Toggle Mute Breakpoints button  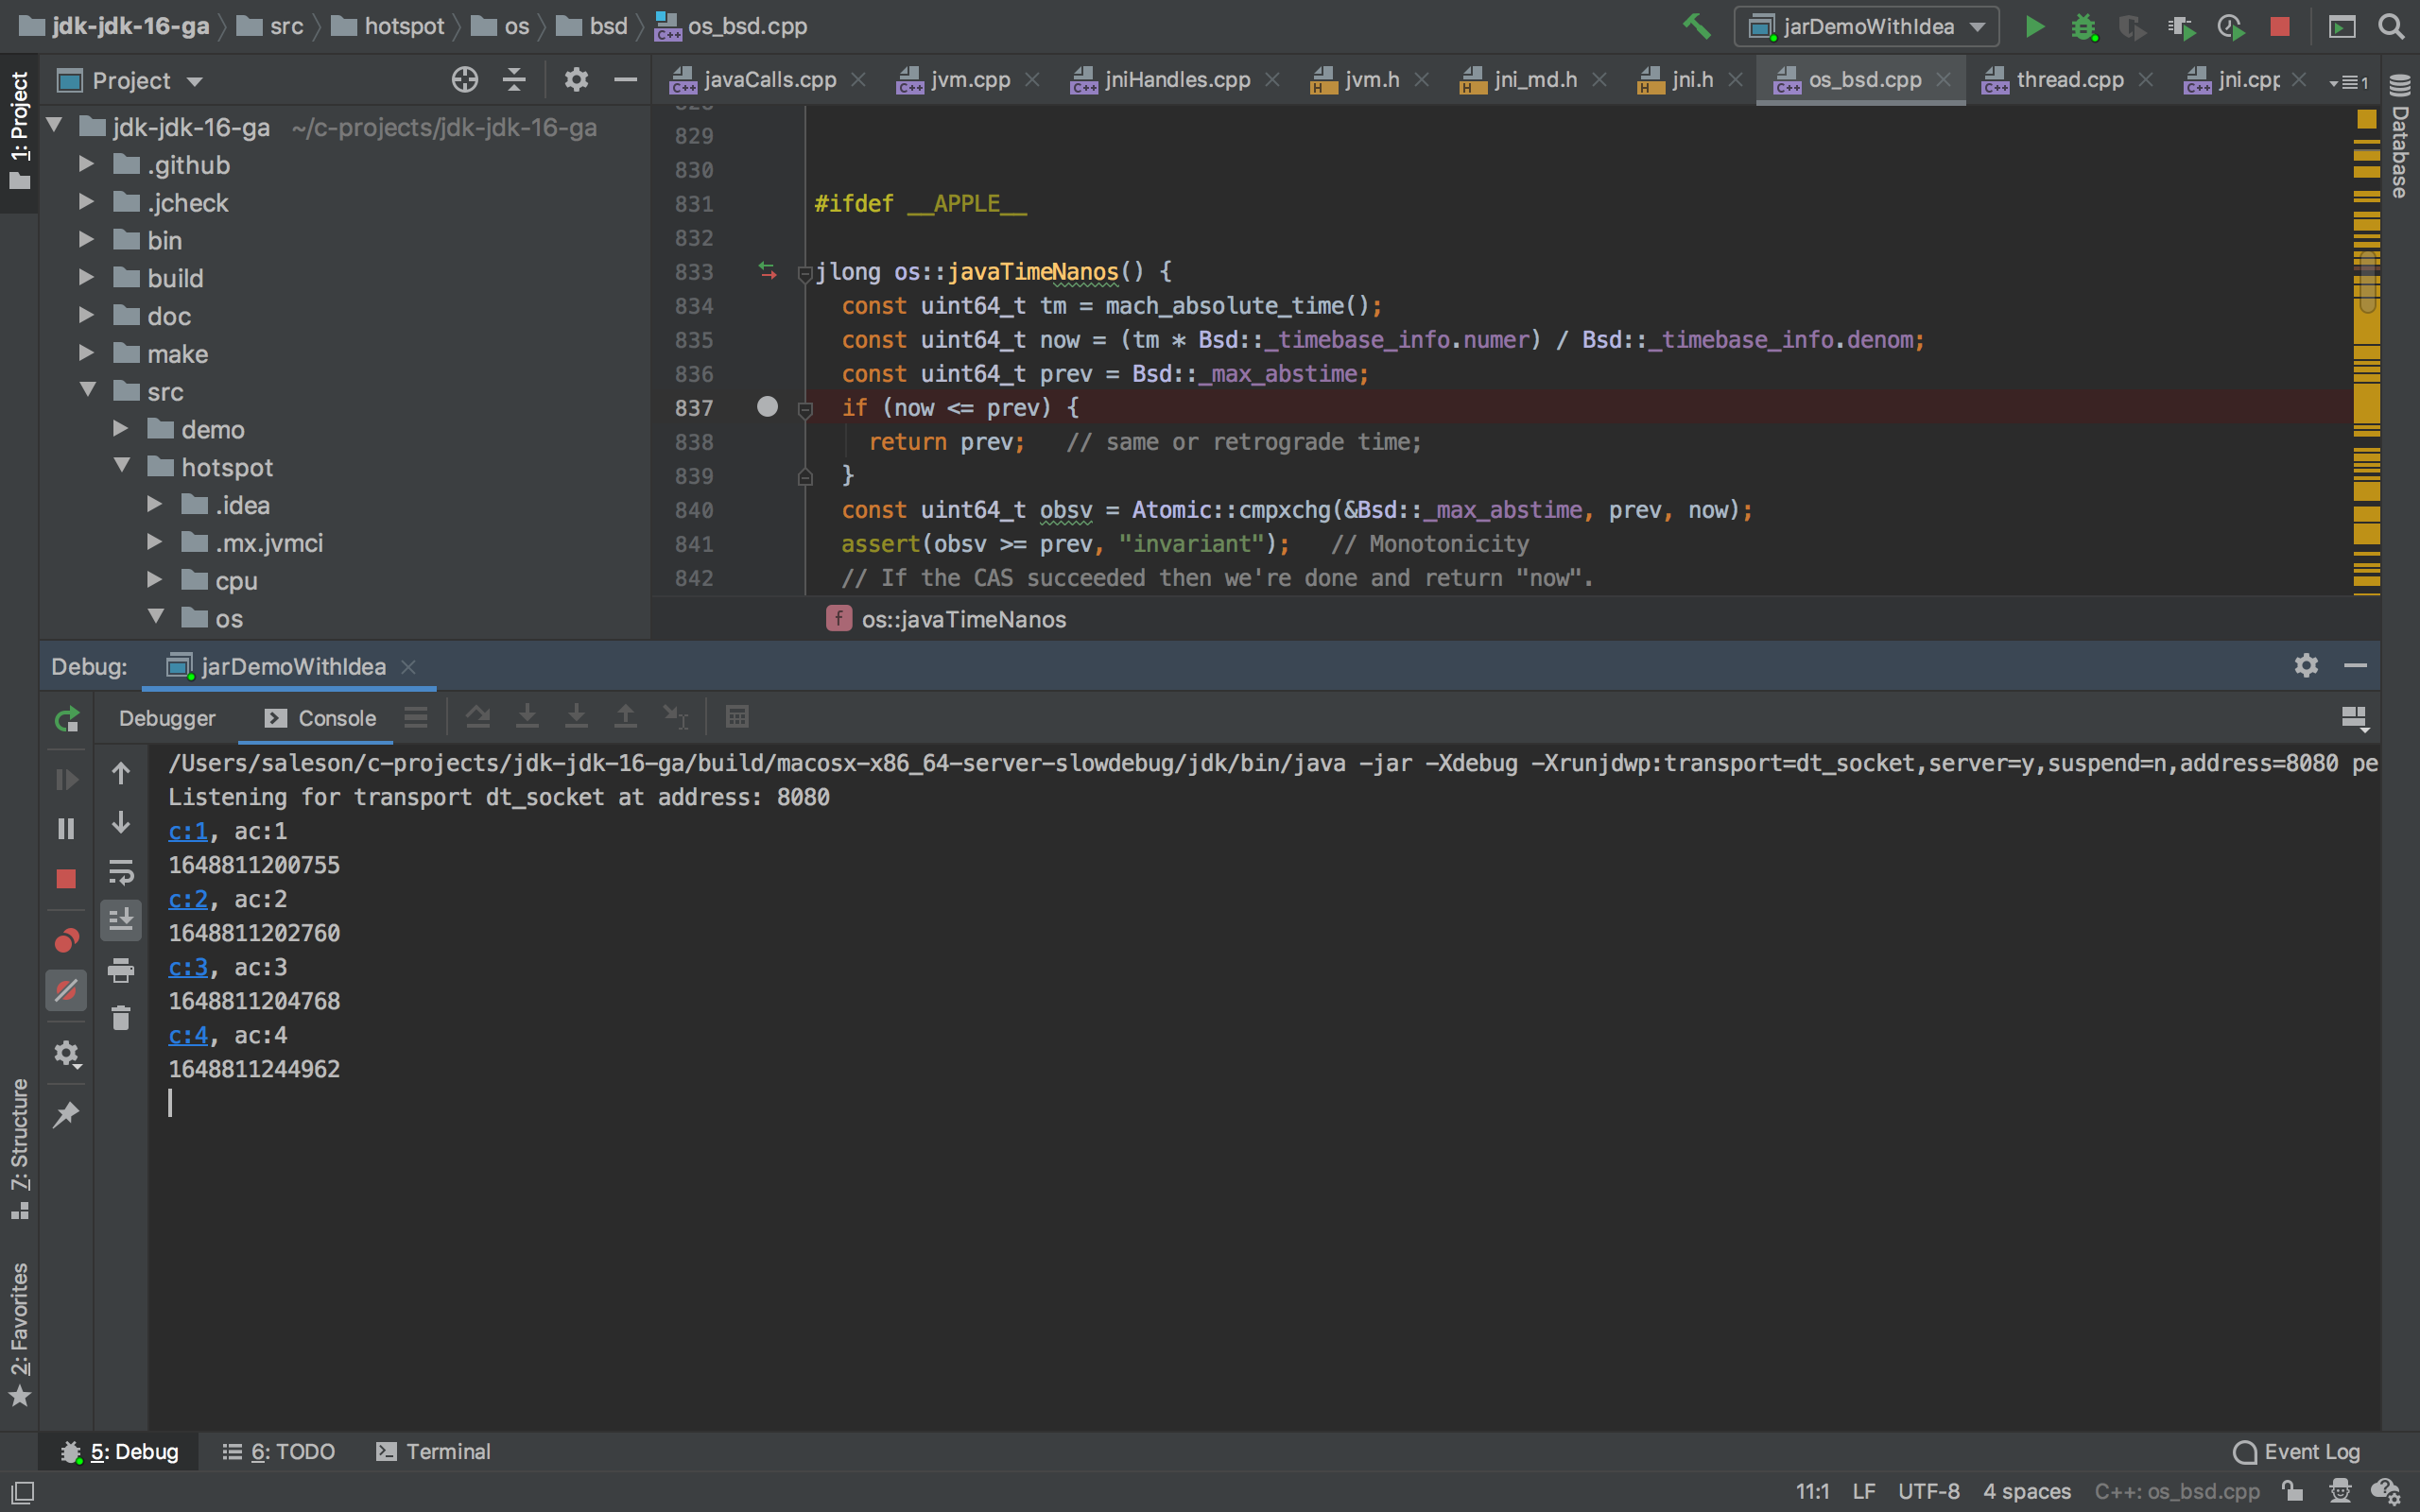point(66,991)
